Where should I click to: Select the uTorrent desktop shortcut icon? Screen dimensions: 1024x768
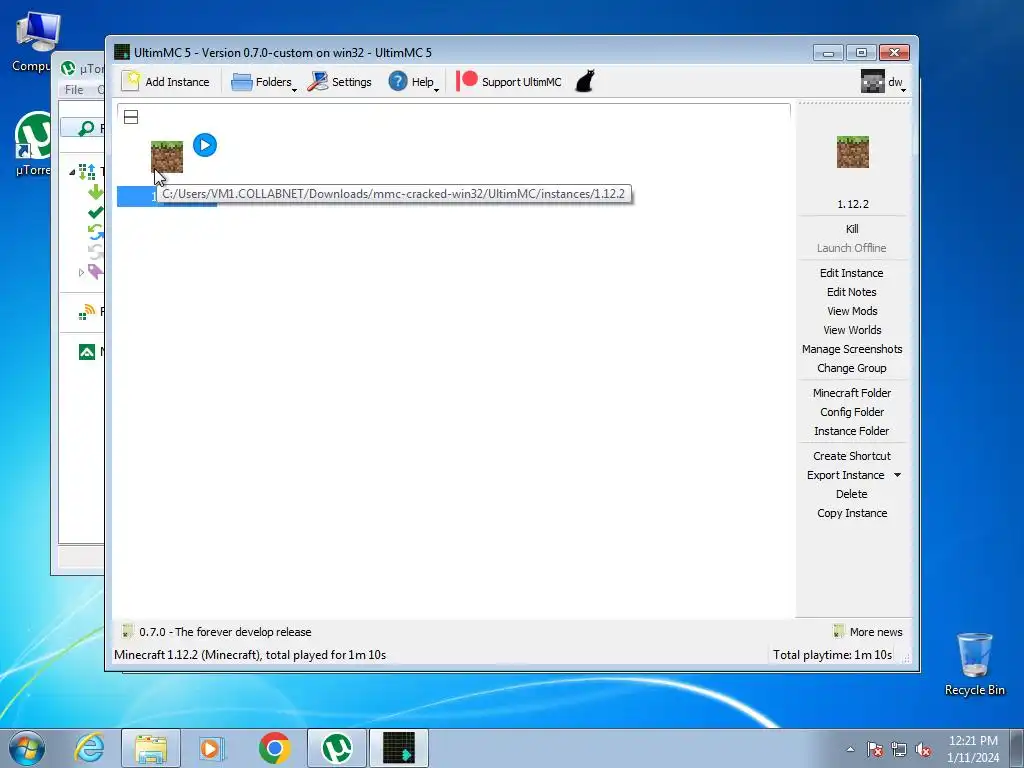click(x=33, y=144)
